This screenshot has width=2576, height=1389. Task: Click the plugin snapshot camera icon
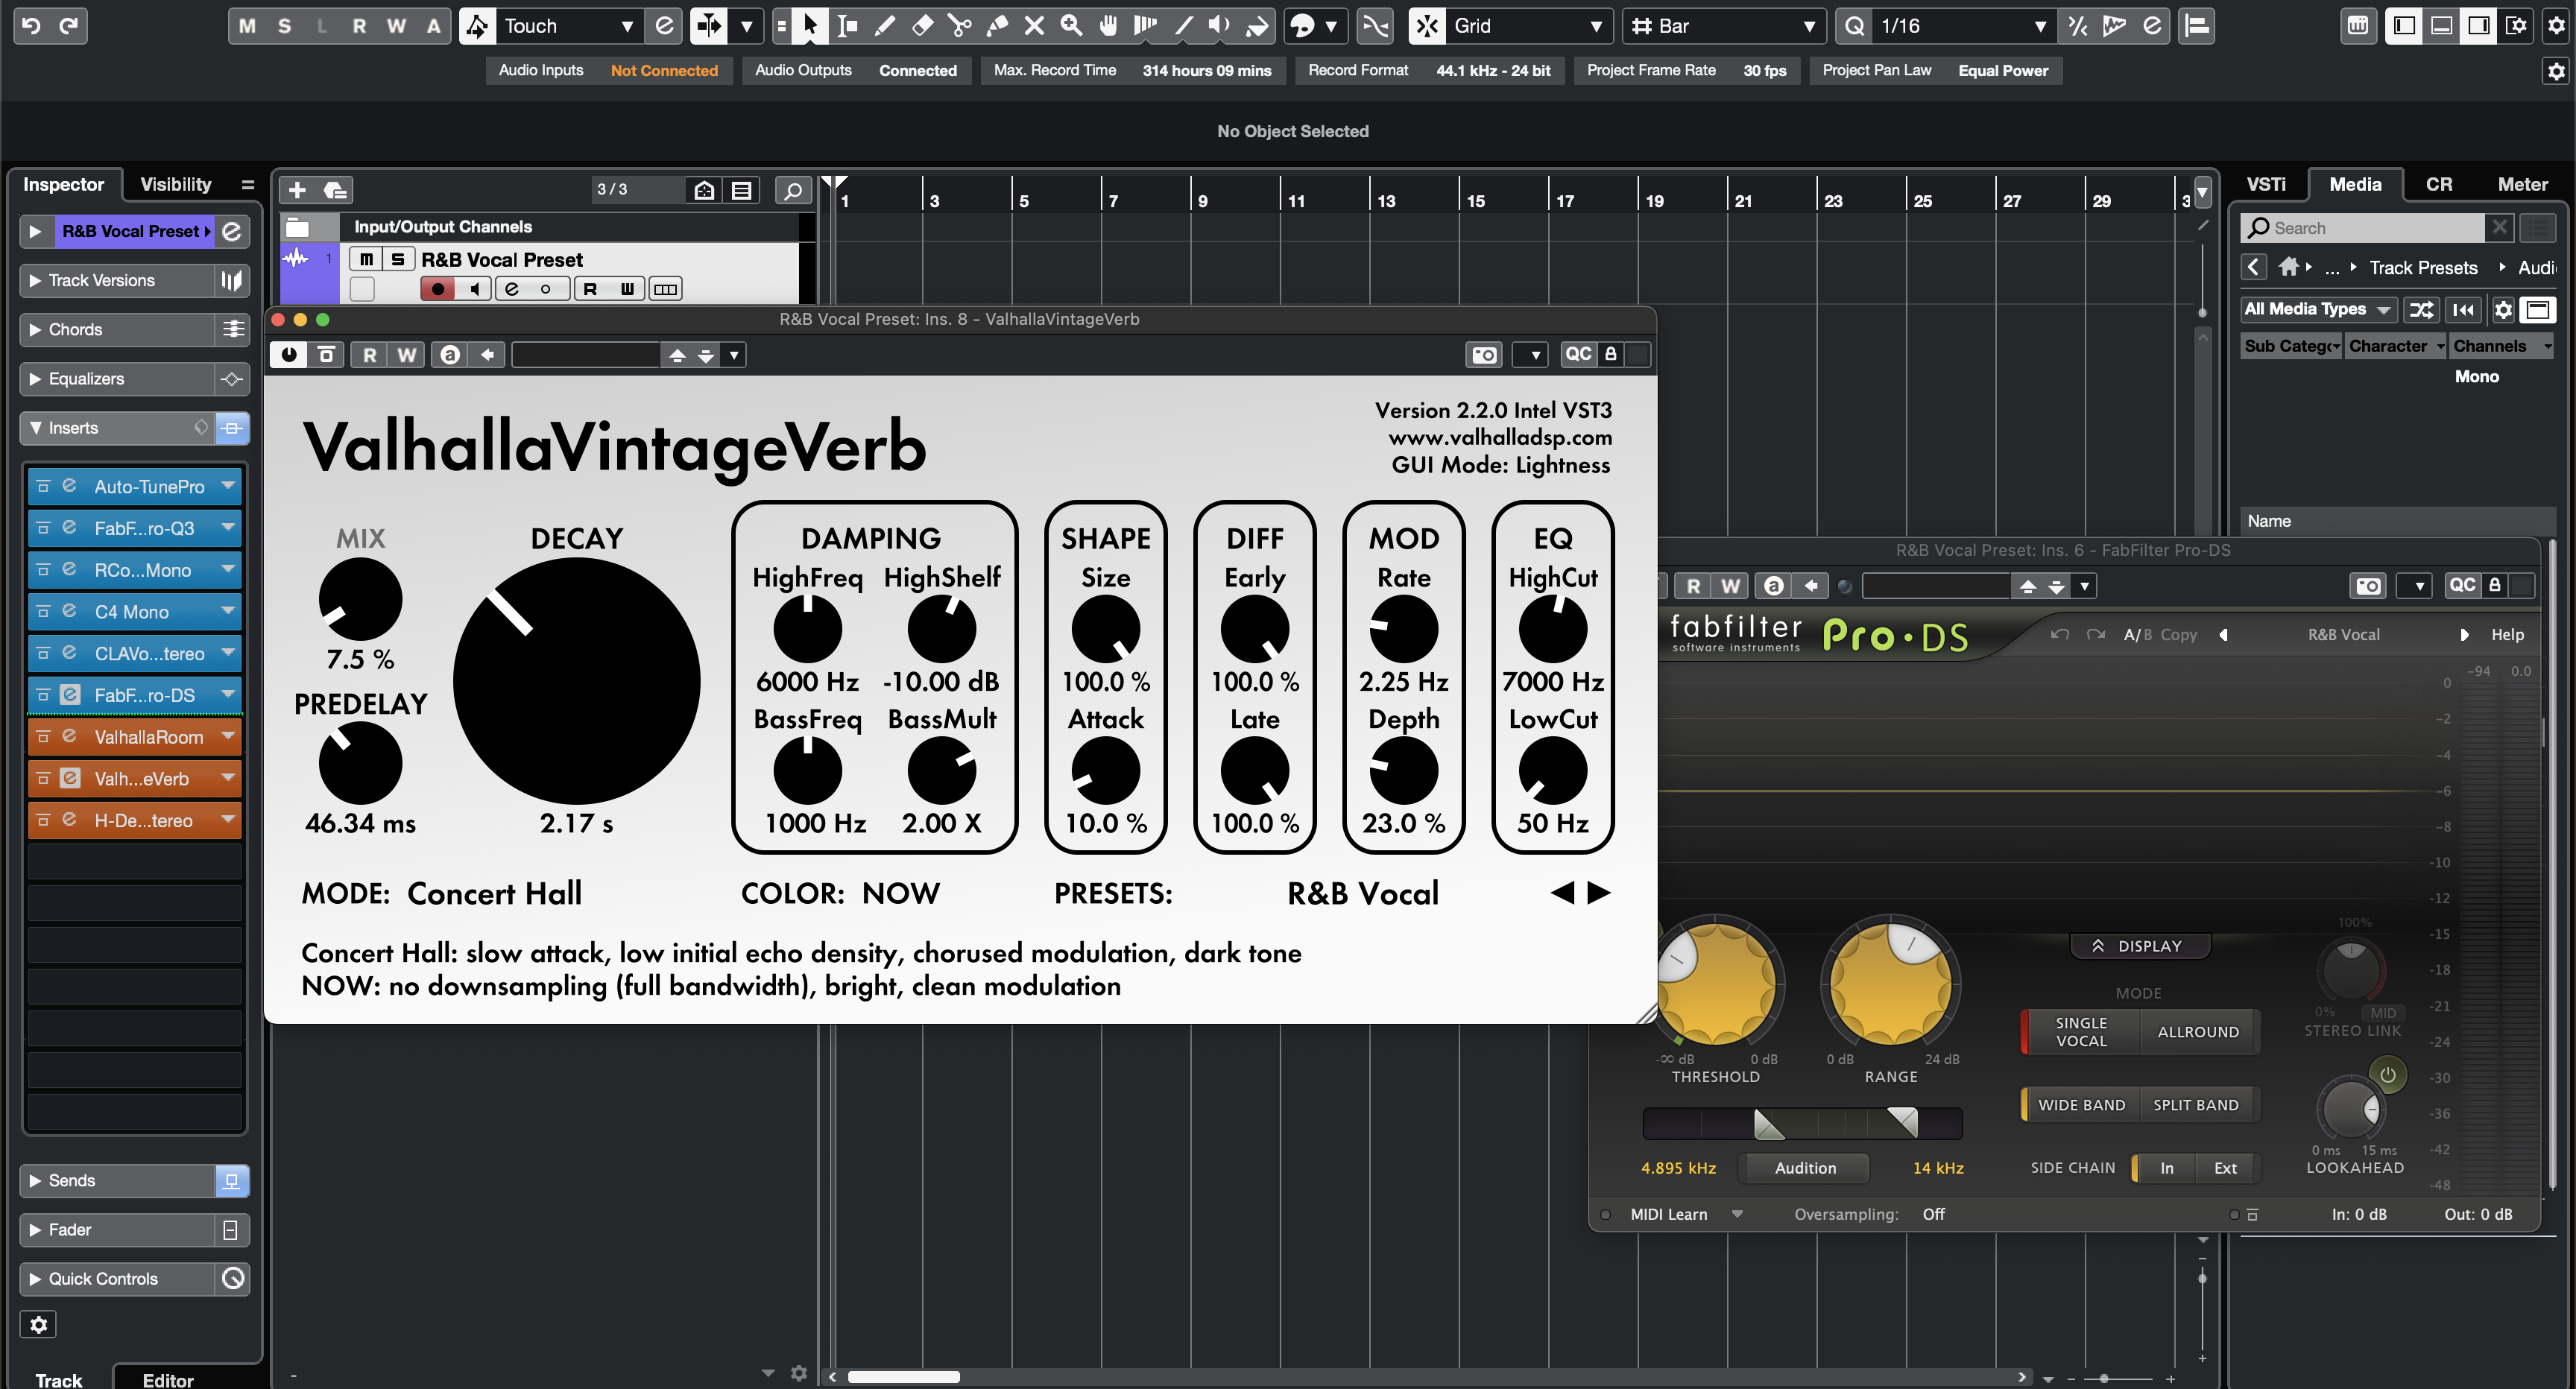coord(1484,355)
